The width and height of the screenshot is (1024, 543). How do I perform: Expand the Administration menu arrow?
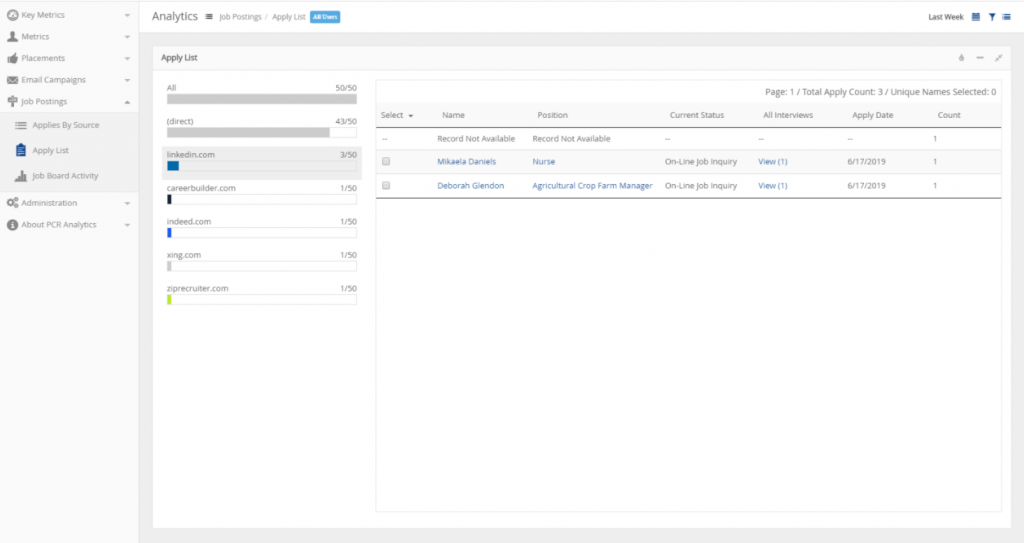[127, 203]
